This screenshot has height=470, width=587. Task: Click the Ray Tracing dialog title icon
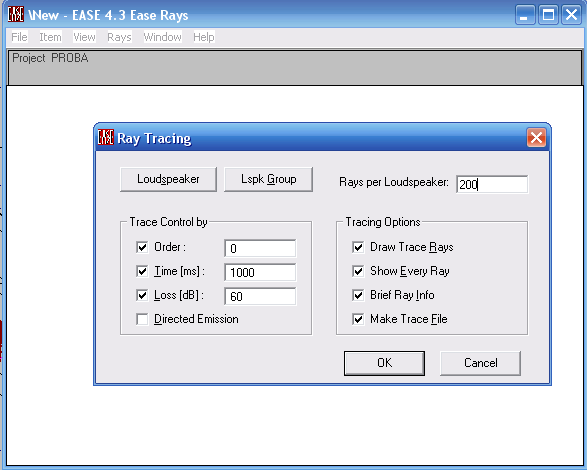[106, 137]
